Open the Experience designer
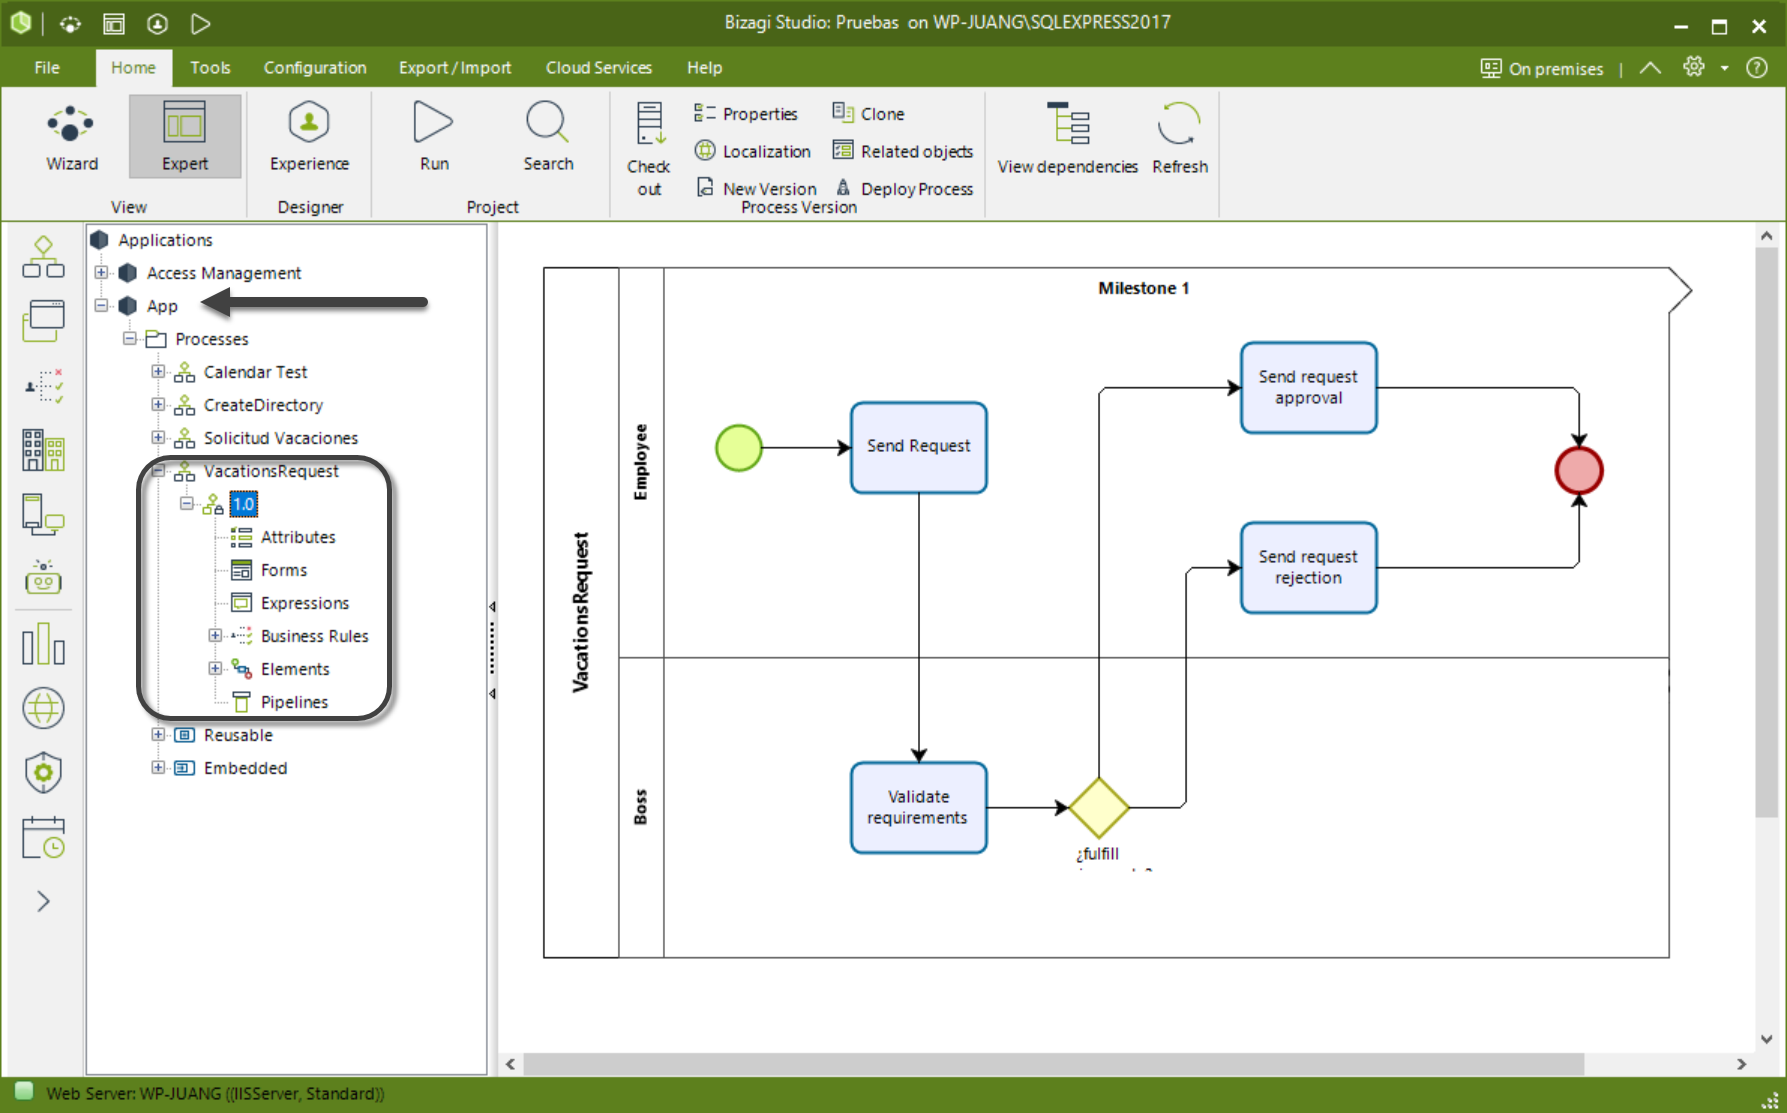This screenshot has width=1787, height=1113. [309, 137]
